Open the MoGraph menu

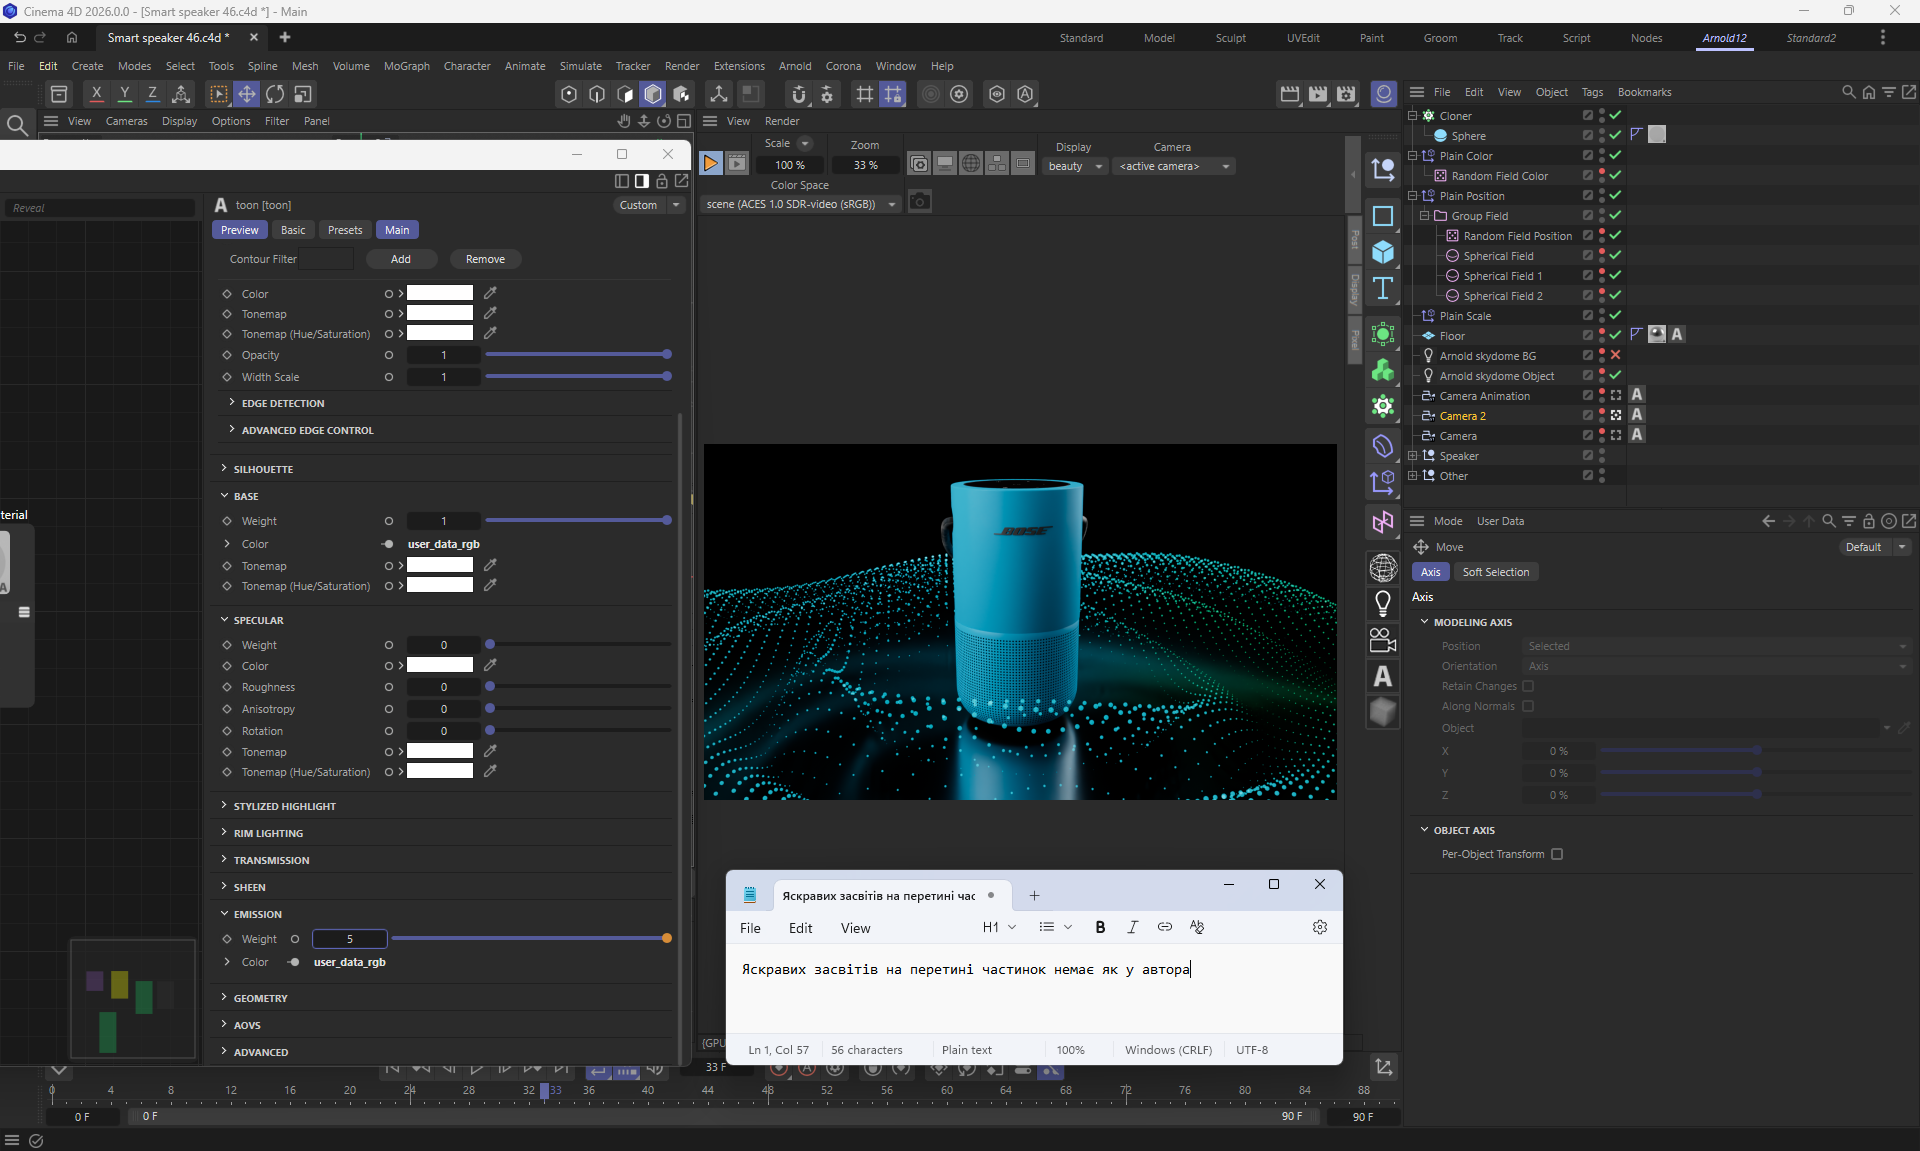406,66
